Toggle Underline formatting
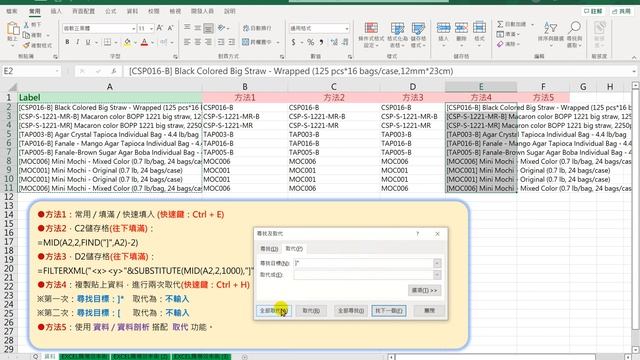The height and width of the screenshot is (360, 640). tap(87, 42)
